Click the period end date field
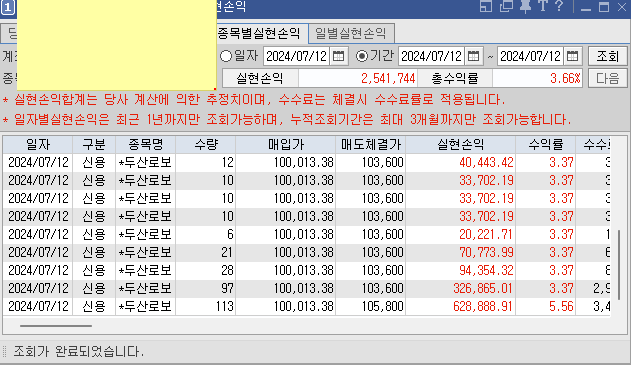This screenshot has width=631, height=365. pyautogui.click(x=531, y=56)
